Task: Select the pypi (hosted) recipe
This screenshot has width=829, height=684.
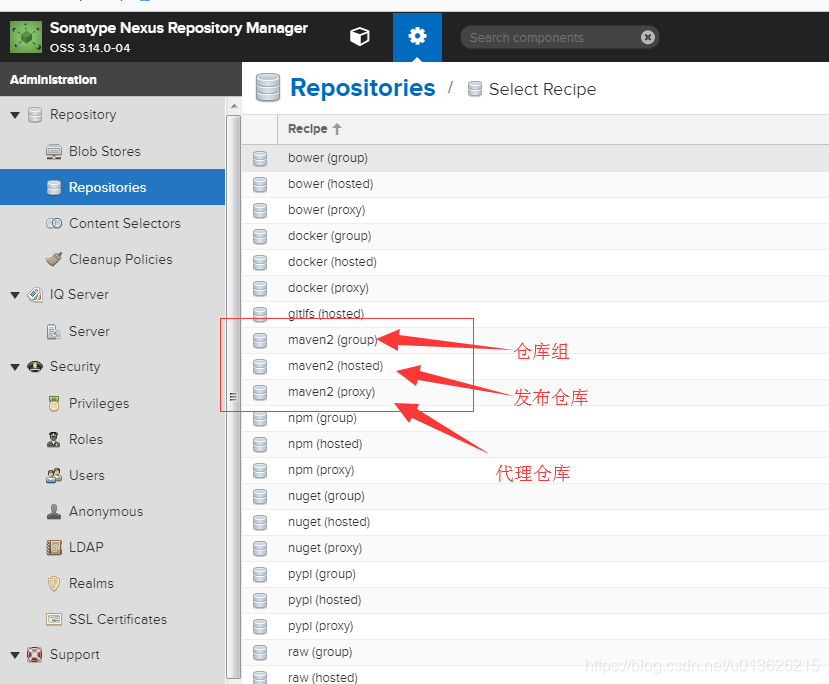Action: coord(535,600)
